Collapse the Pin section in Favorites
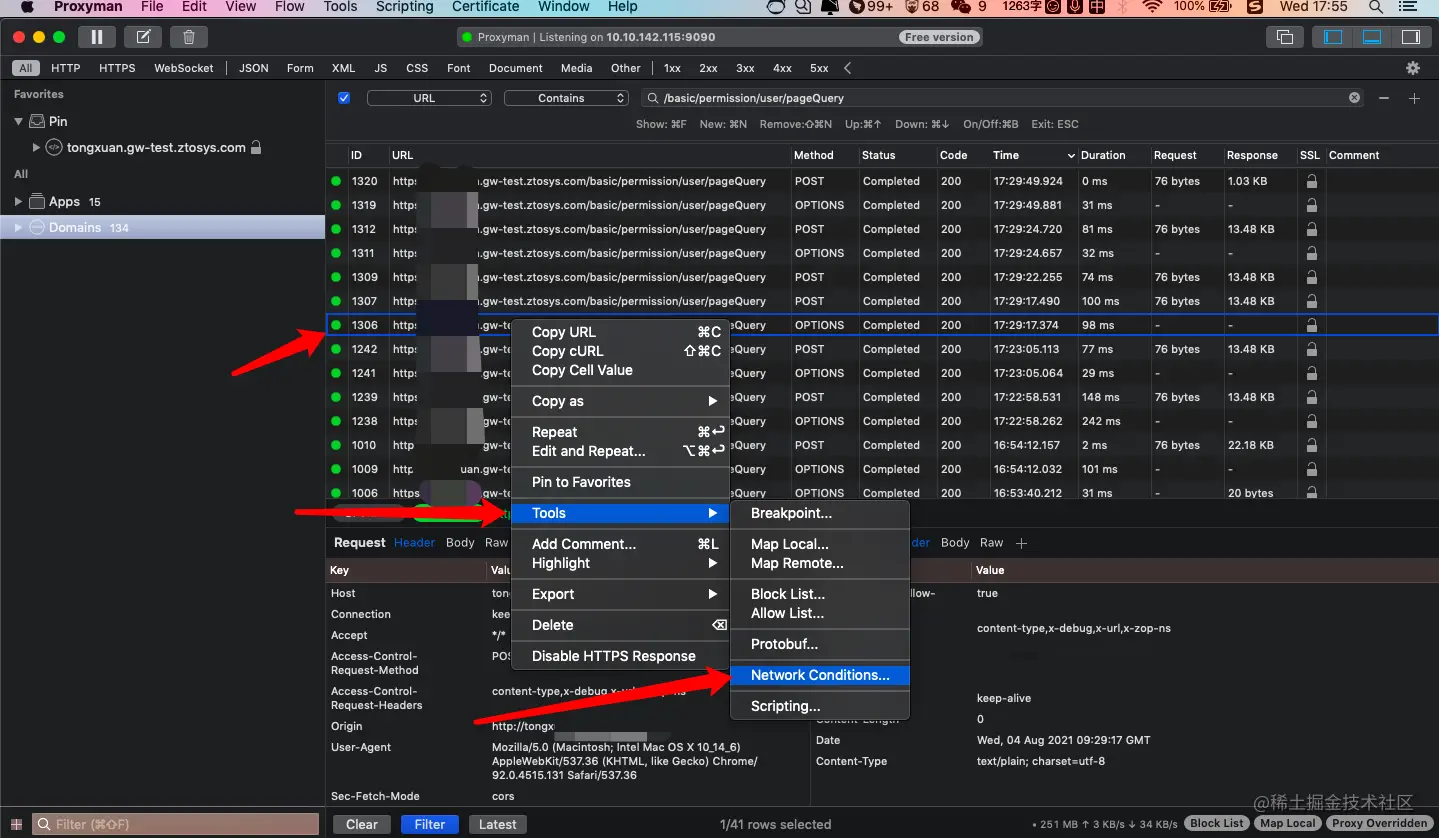 click(18, 121)
